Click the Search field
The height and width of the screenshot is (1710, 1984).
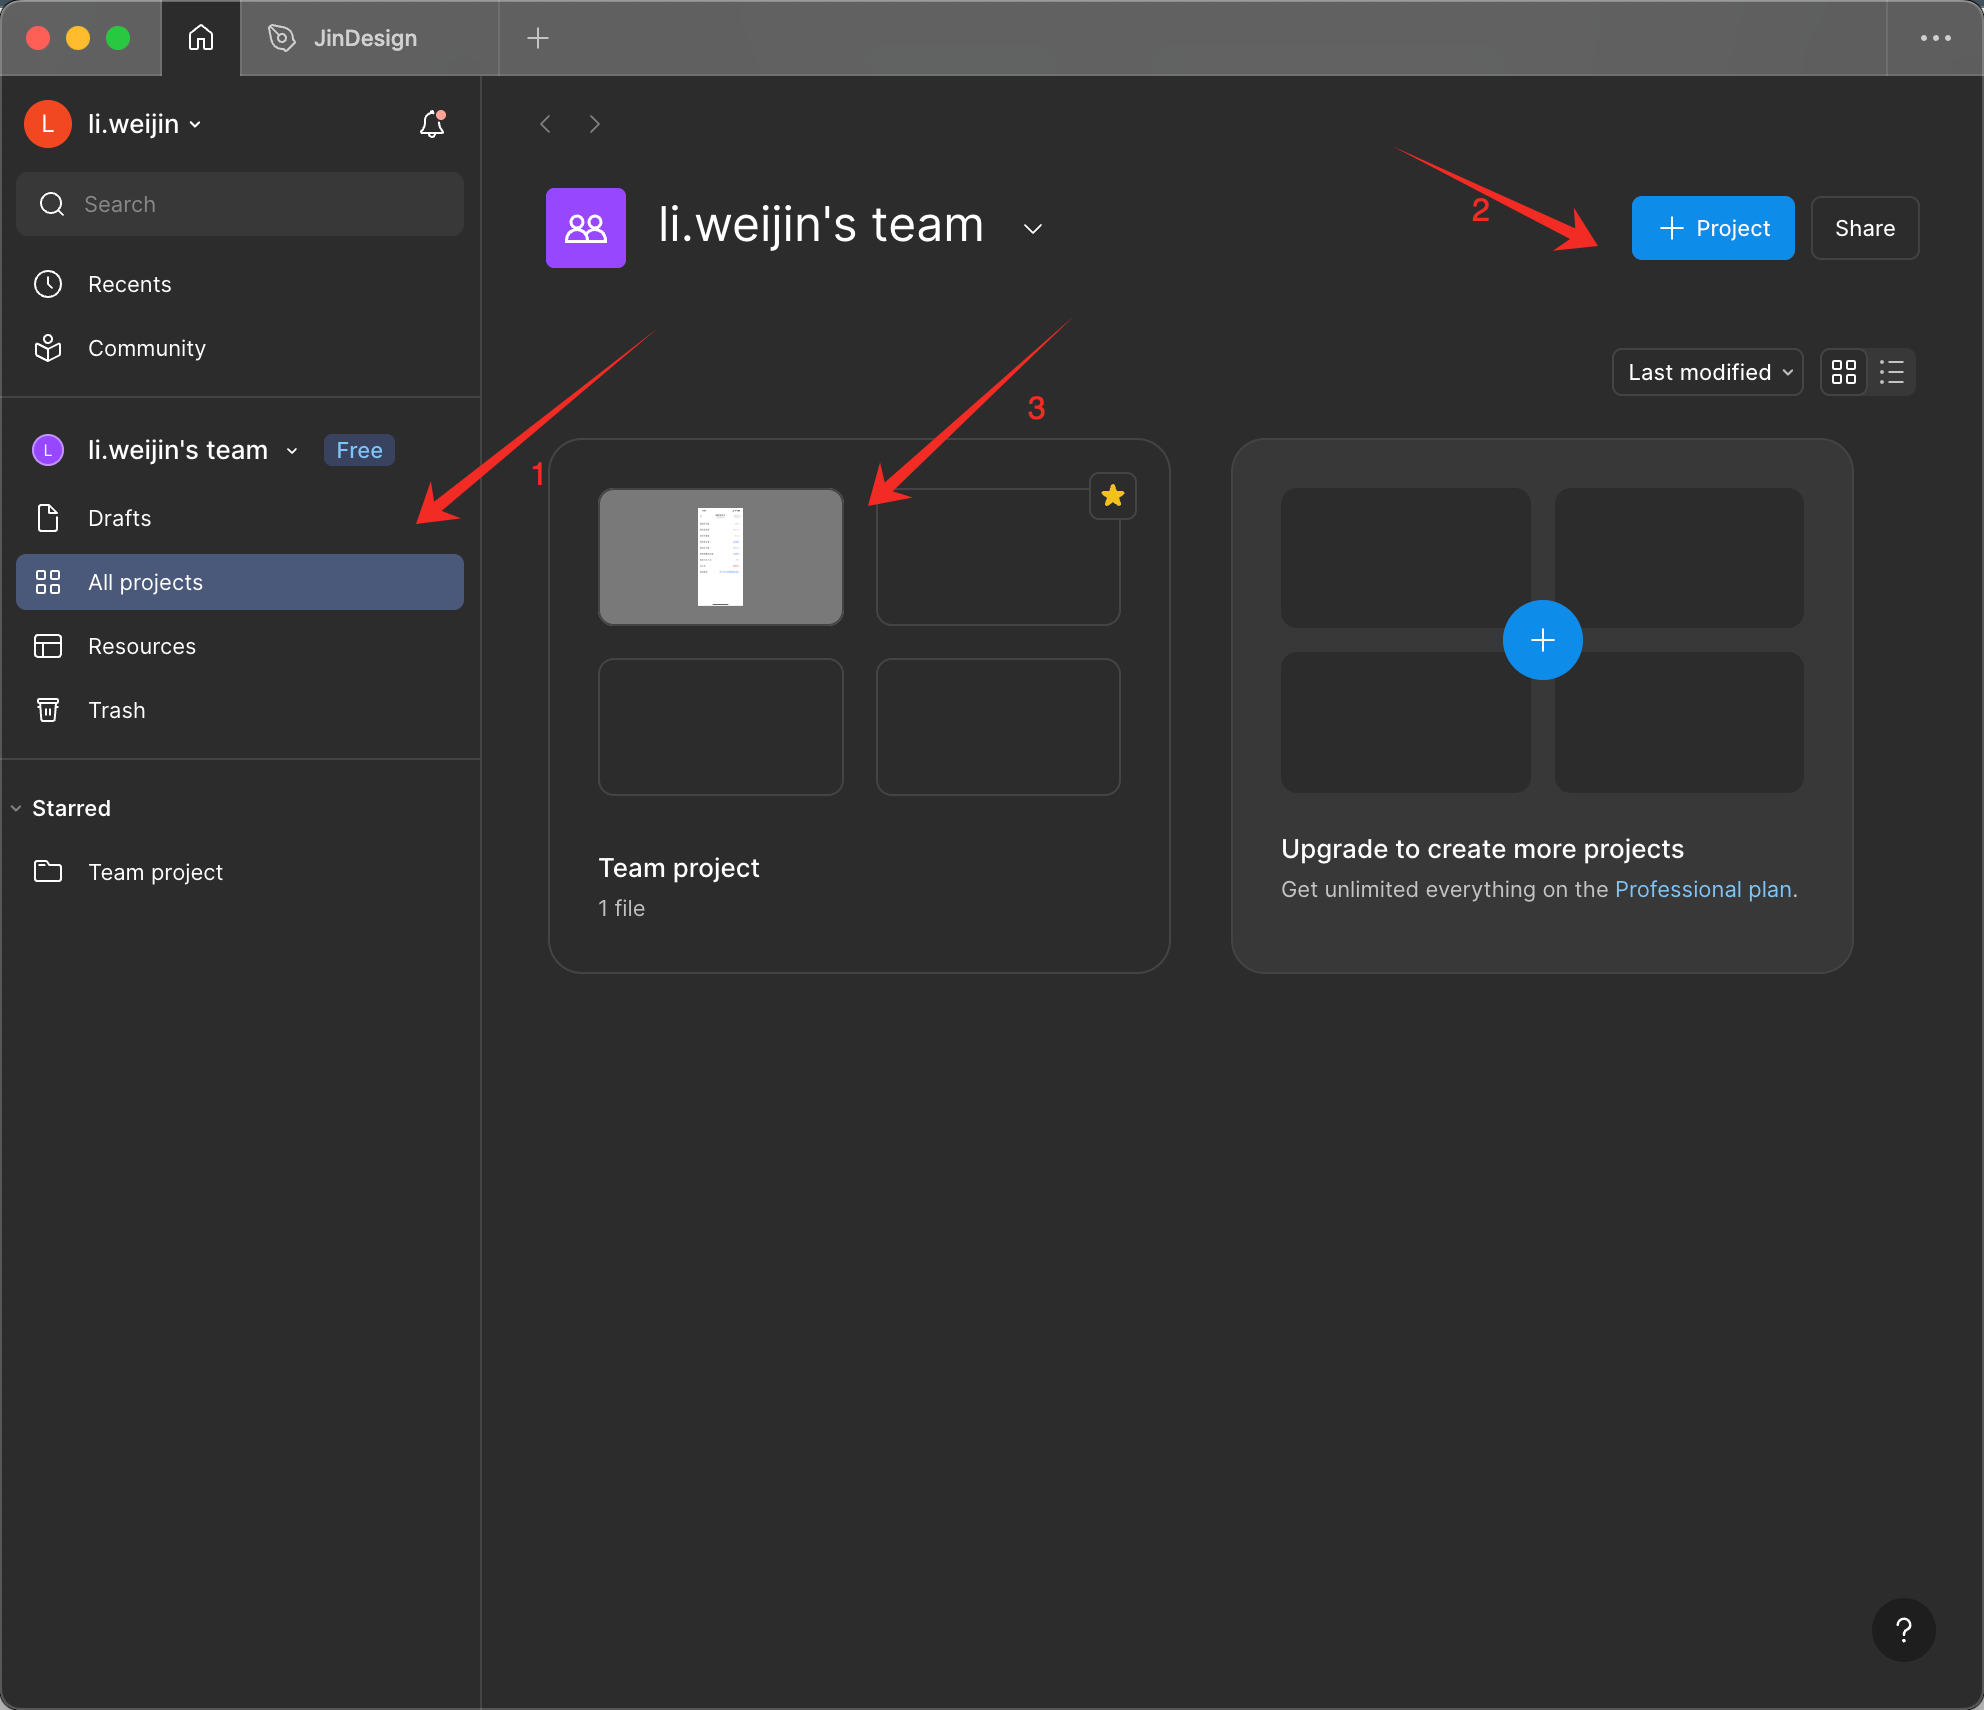(240, 204)
